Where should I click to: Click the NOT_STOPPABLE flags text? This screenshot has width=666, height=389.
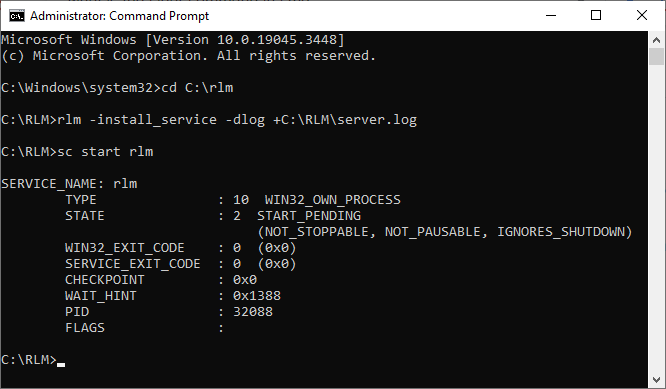[x=317, y=232]
